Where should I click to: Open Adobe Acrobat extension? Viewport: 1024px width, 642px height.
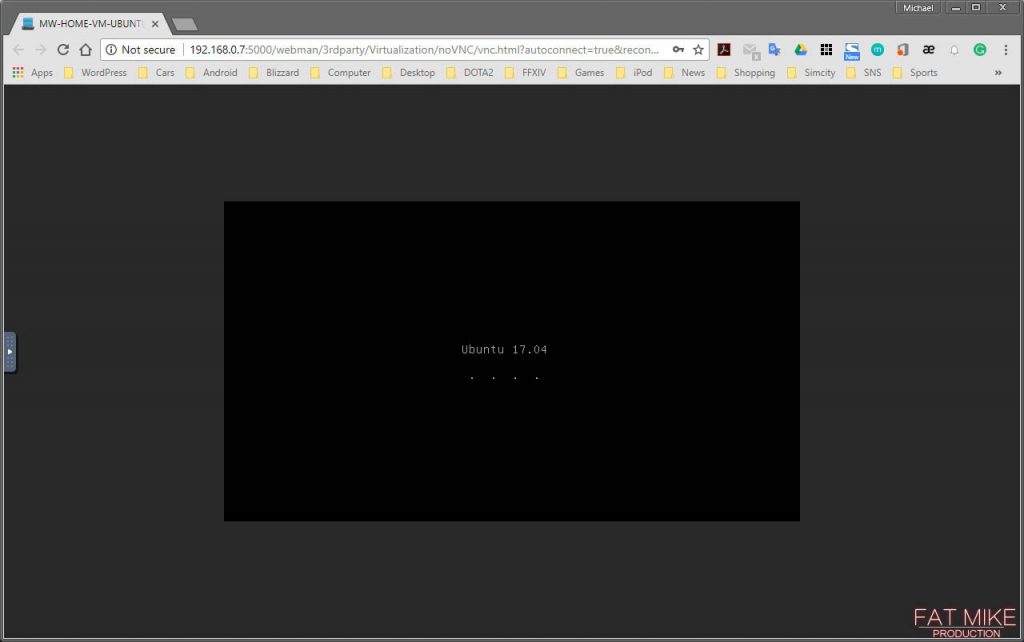(724, 50)
